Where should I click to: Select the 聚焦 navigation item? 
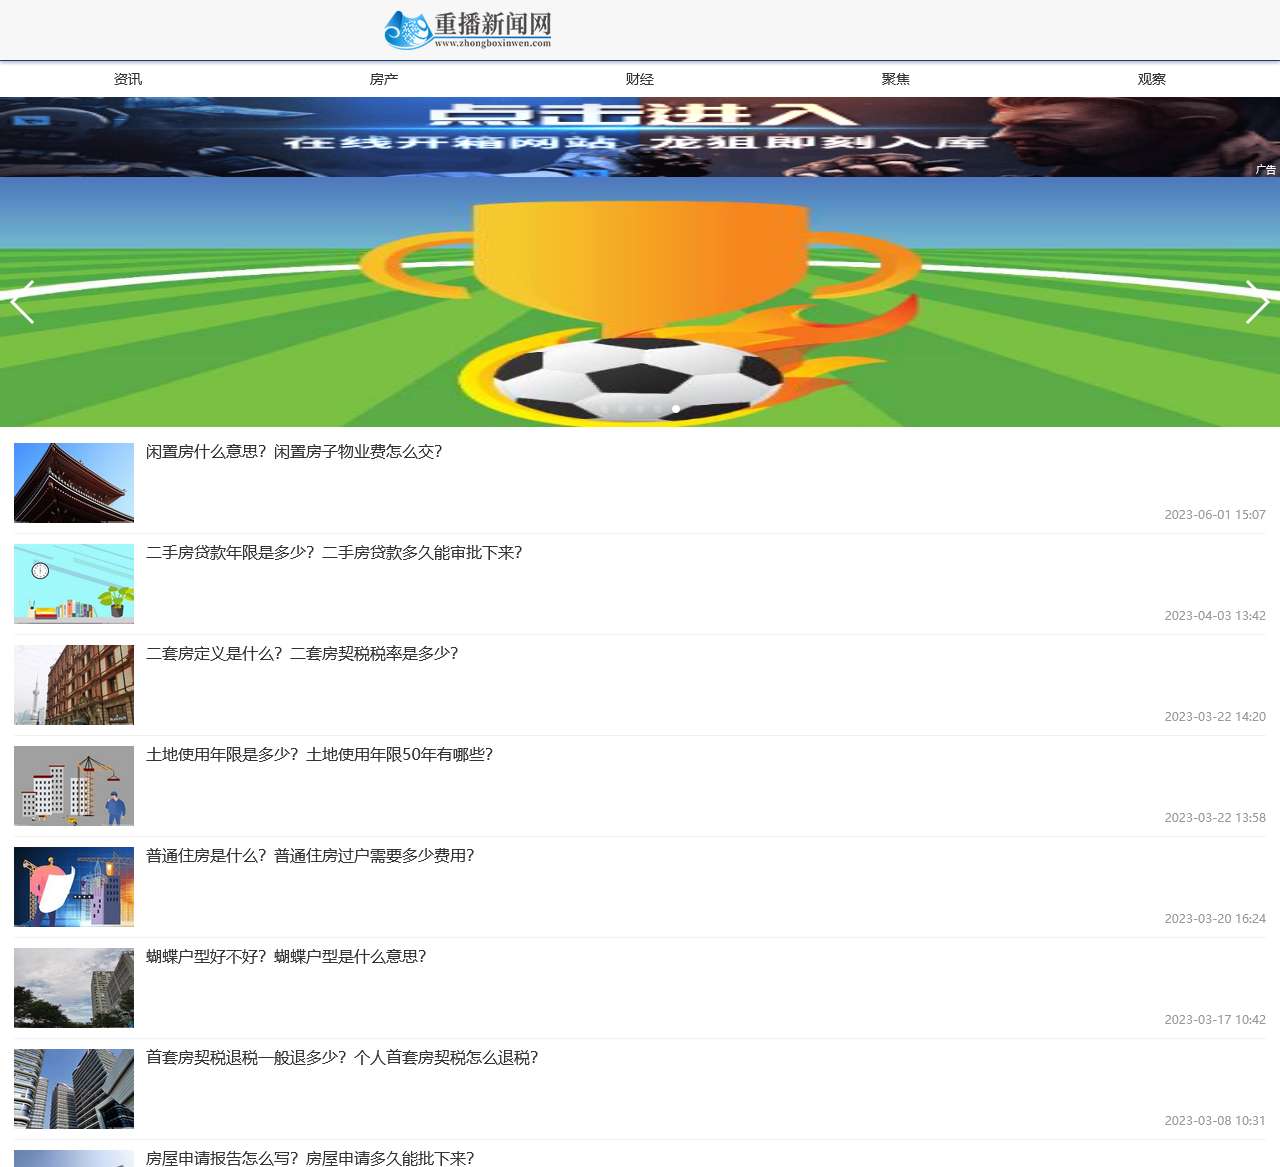click(x=896, y=79)
